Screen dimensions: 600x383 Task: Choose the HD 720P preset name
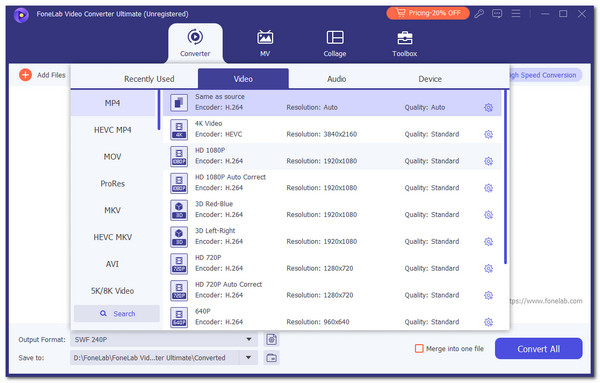(208, 258)
